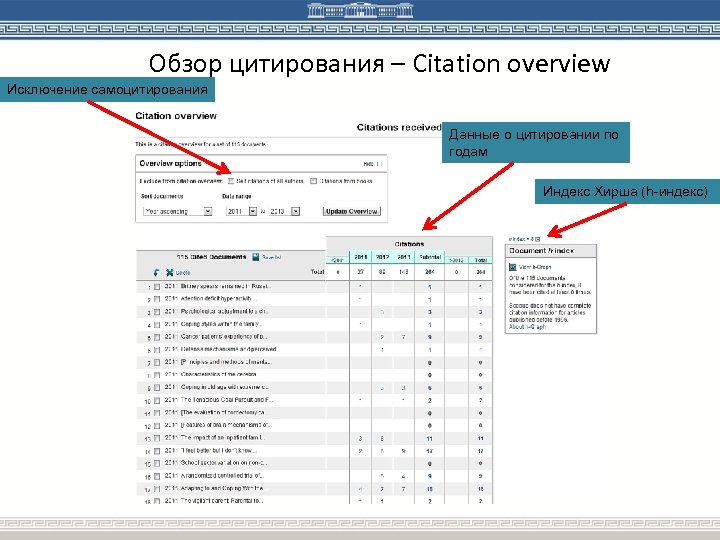The height and width of the screenshot is (540, 720).
Task: Open document 'The Tenacious Goal Pursuit and F...'
Action: [x=227, y=399]
